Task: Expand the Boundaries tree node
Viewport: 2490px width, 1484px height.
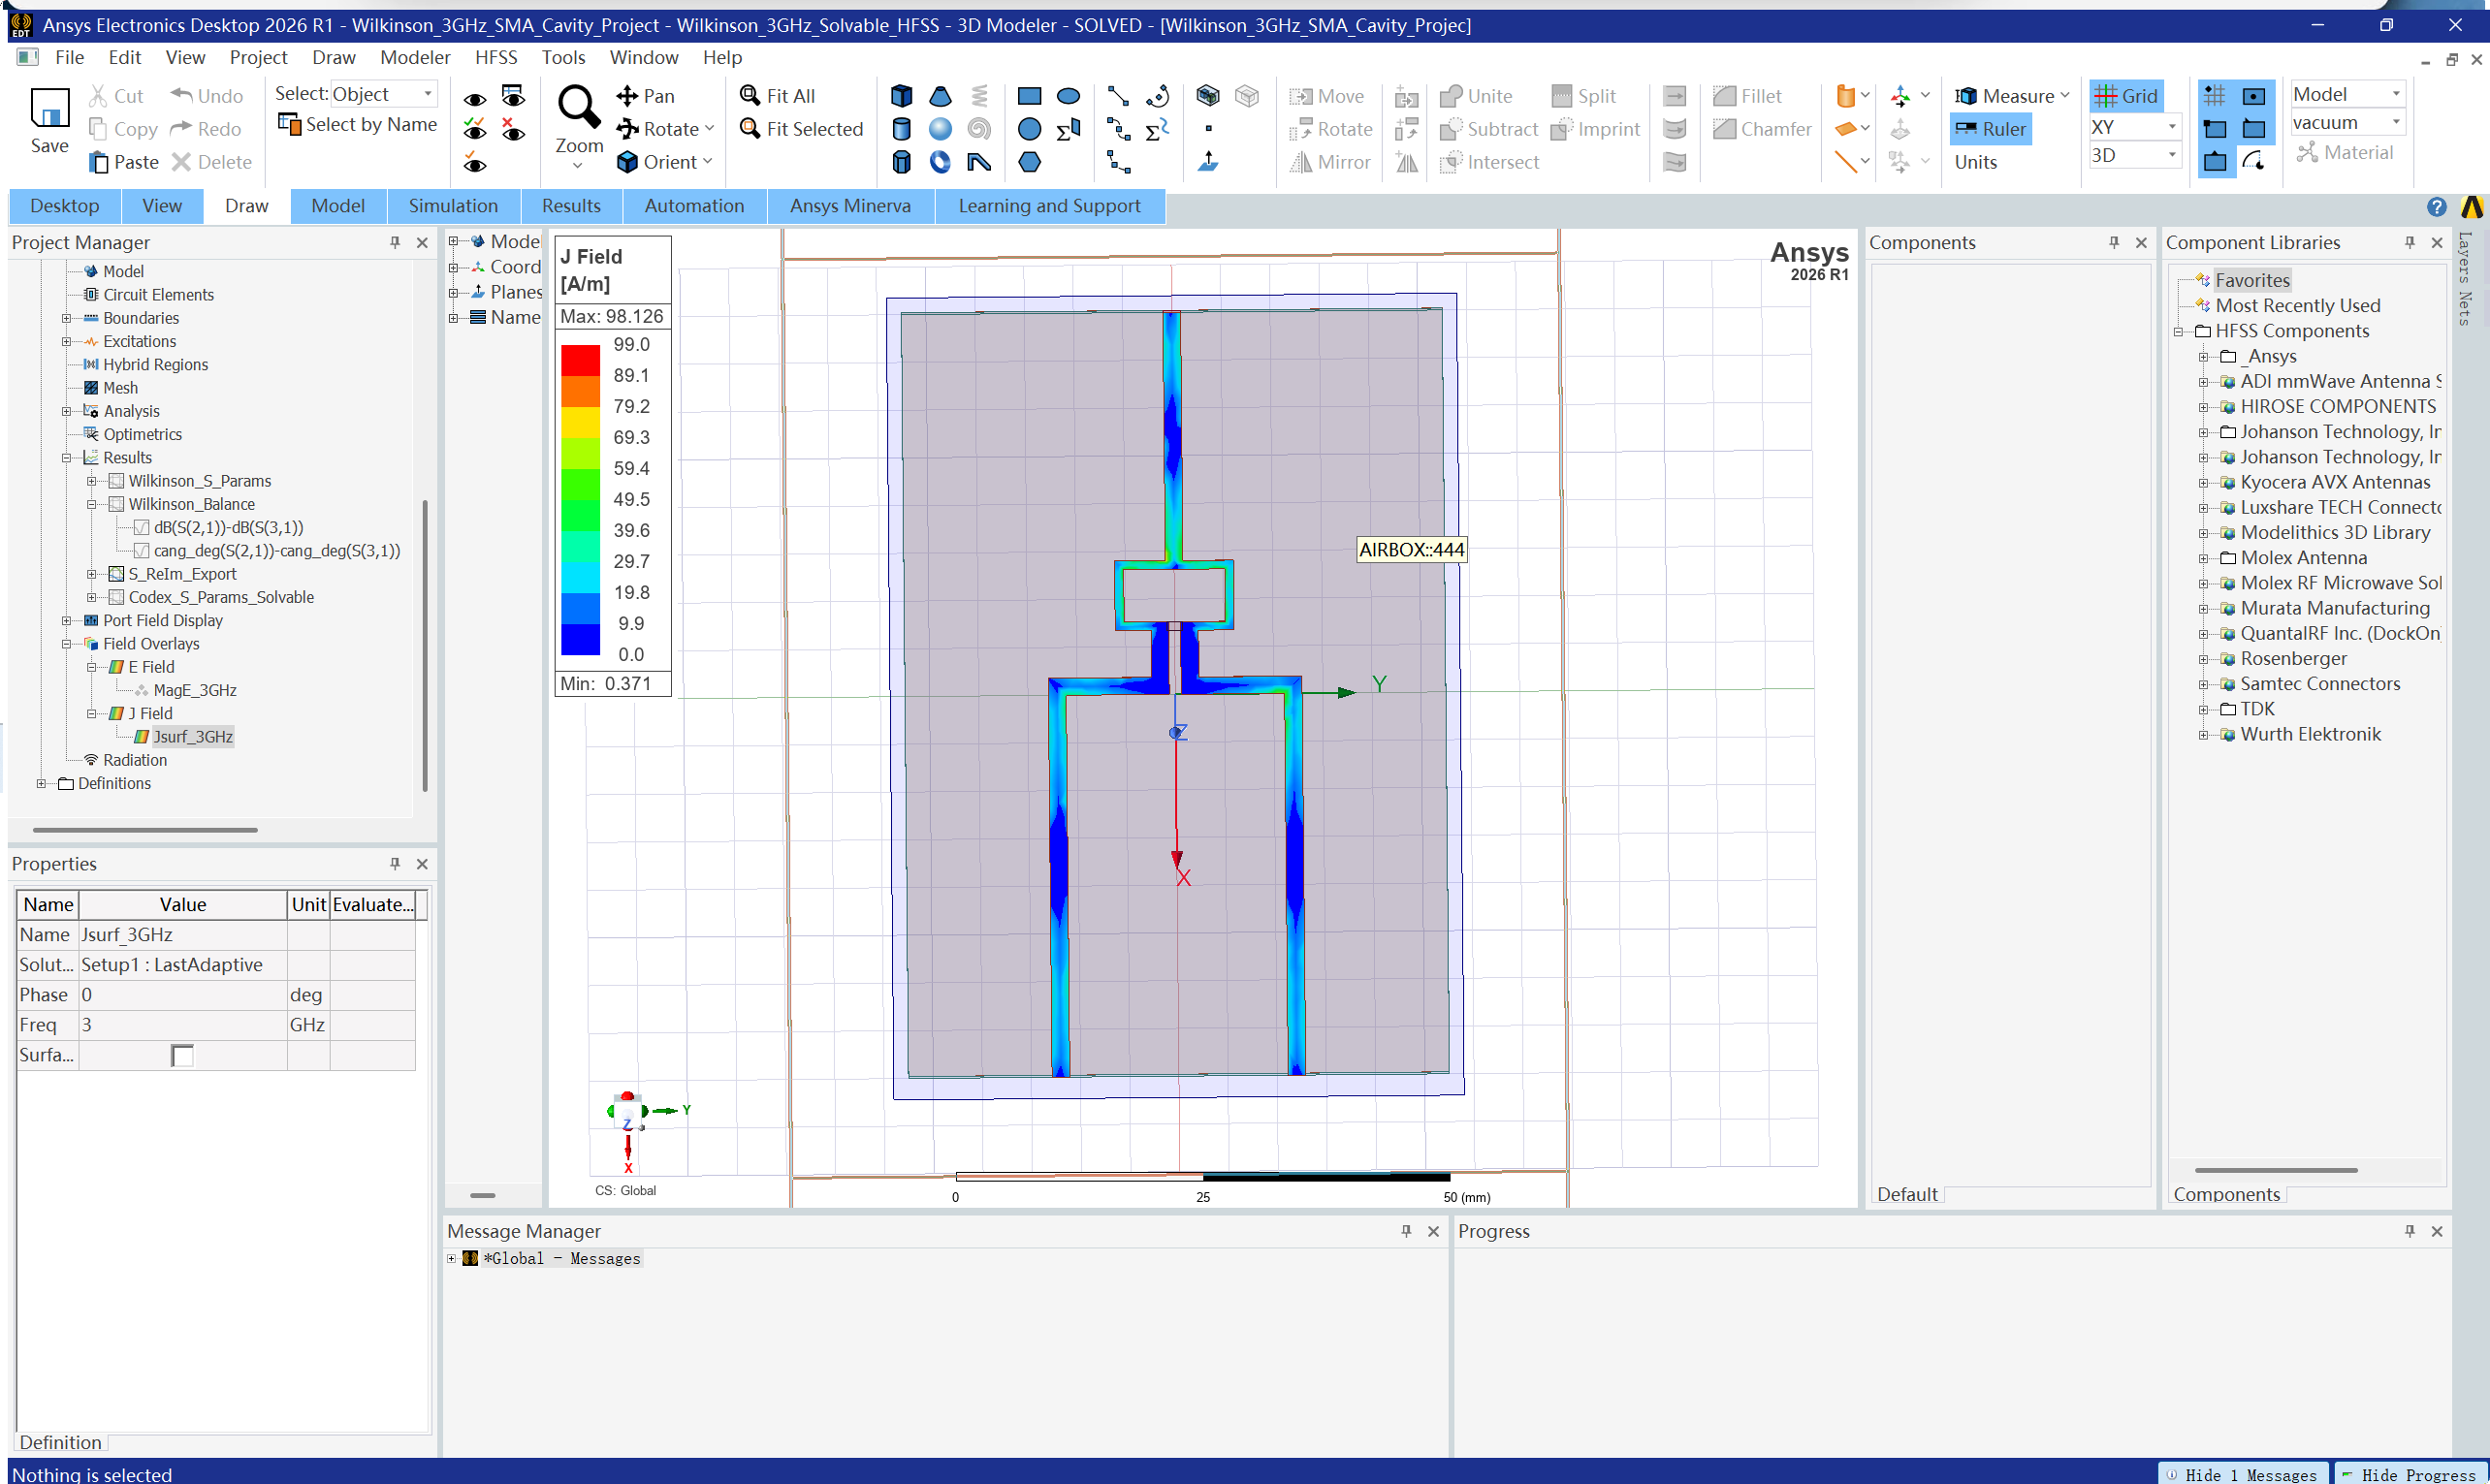Action: pyautogui.click(x=67, y=319)
